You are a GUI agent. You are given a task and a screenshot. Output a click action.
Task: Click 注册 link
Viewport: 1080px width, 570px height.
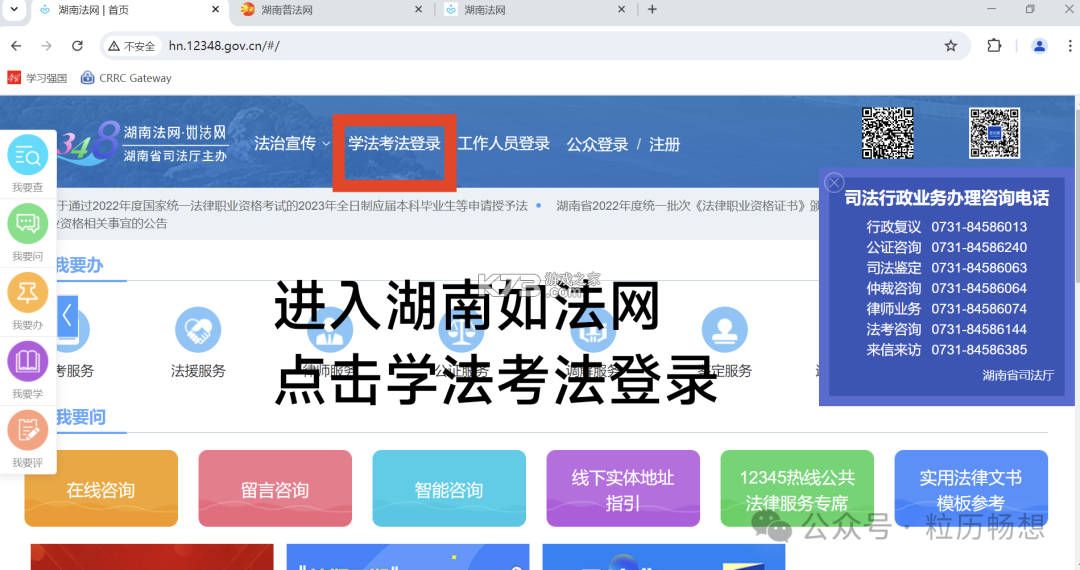pos(664,145)
